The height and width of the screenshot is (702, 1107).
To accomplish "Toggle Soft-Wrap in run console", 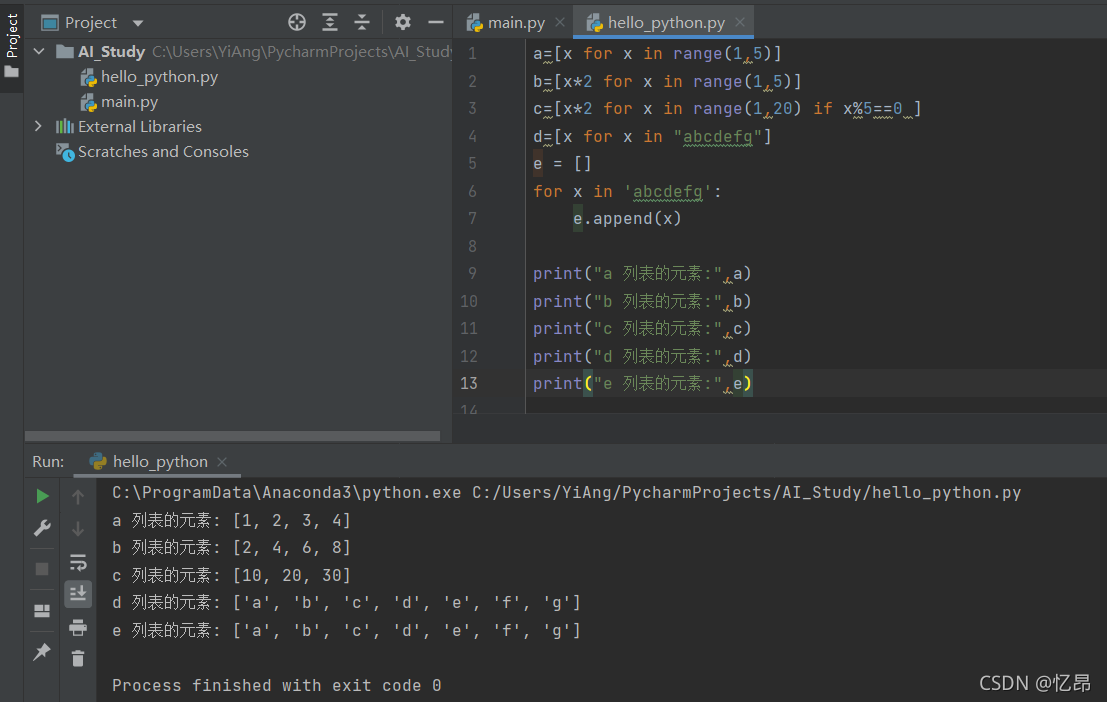I will pos(78,562).
